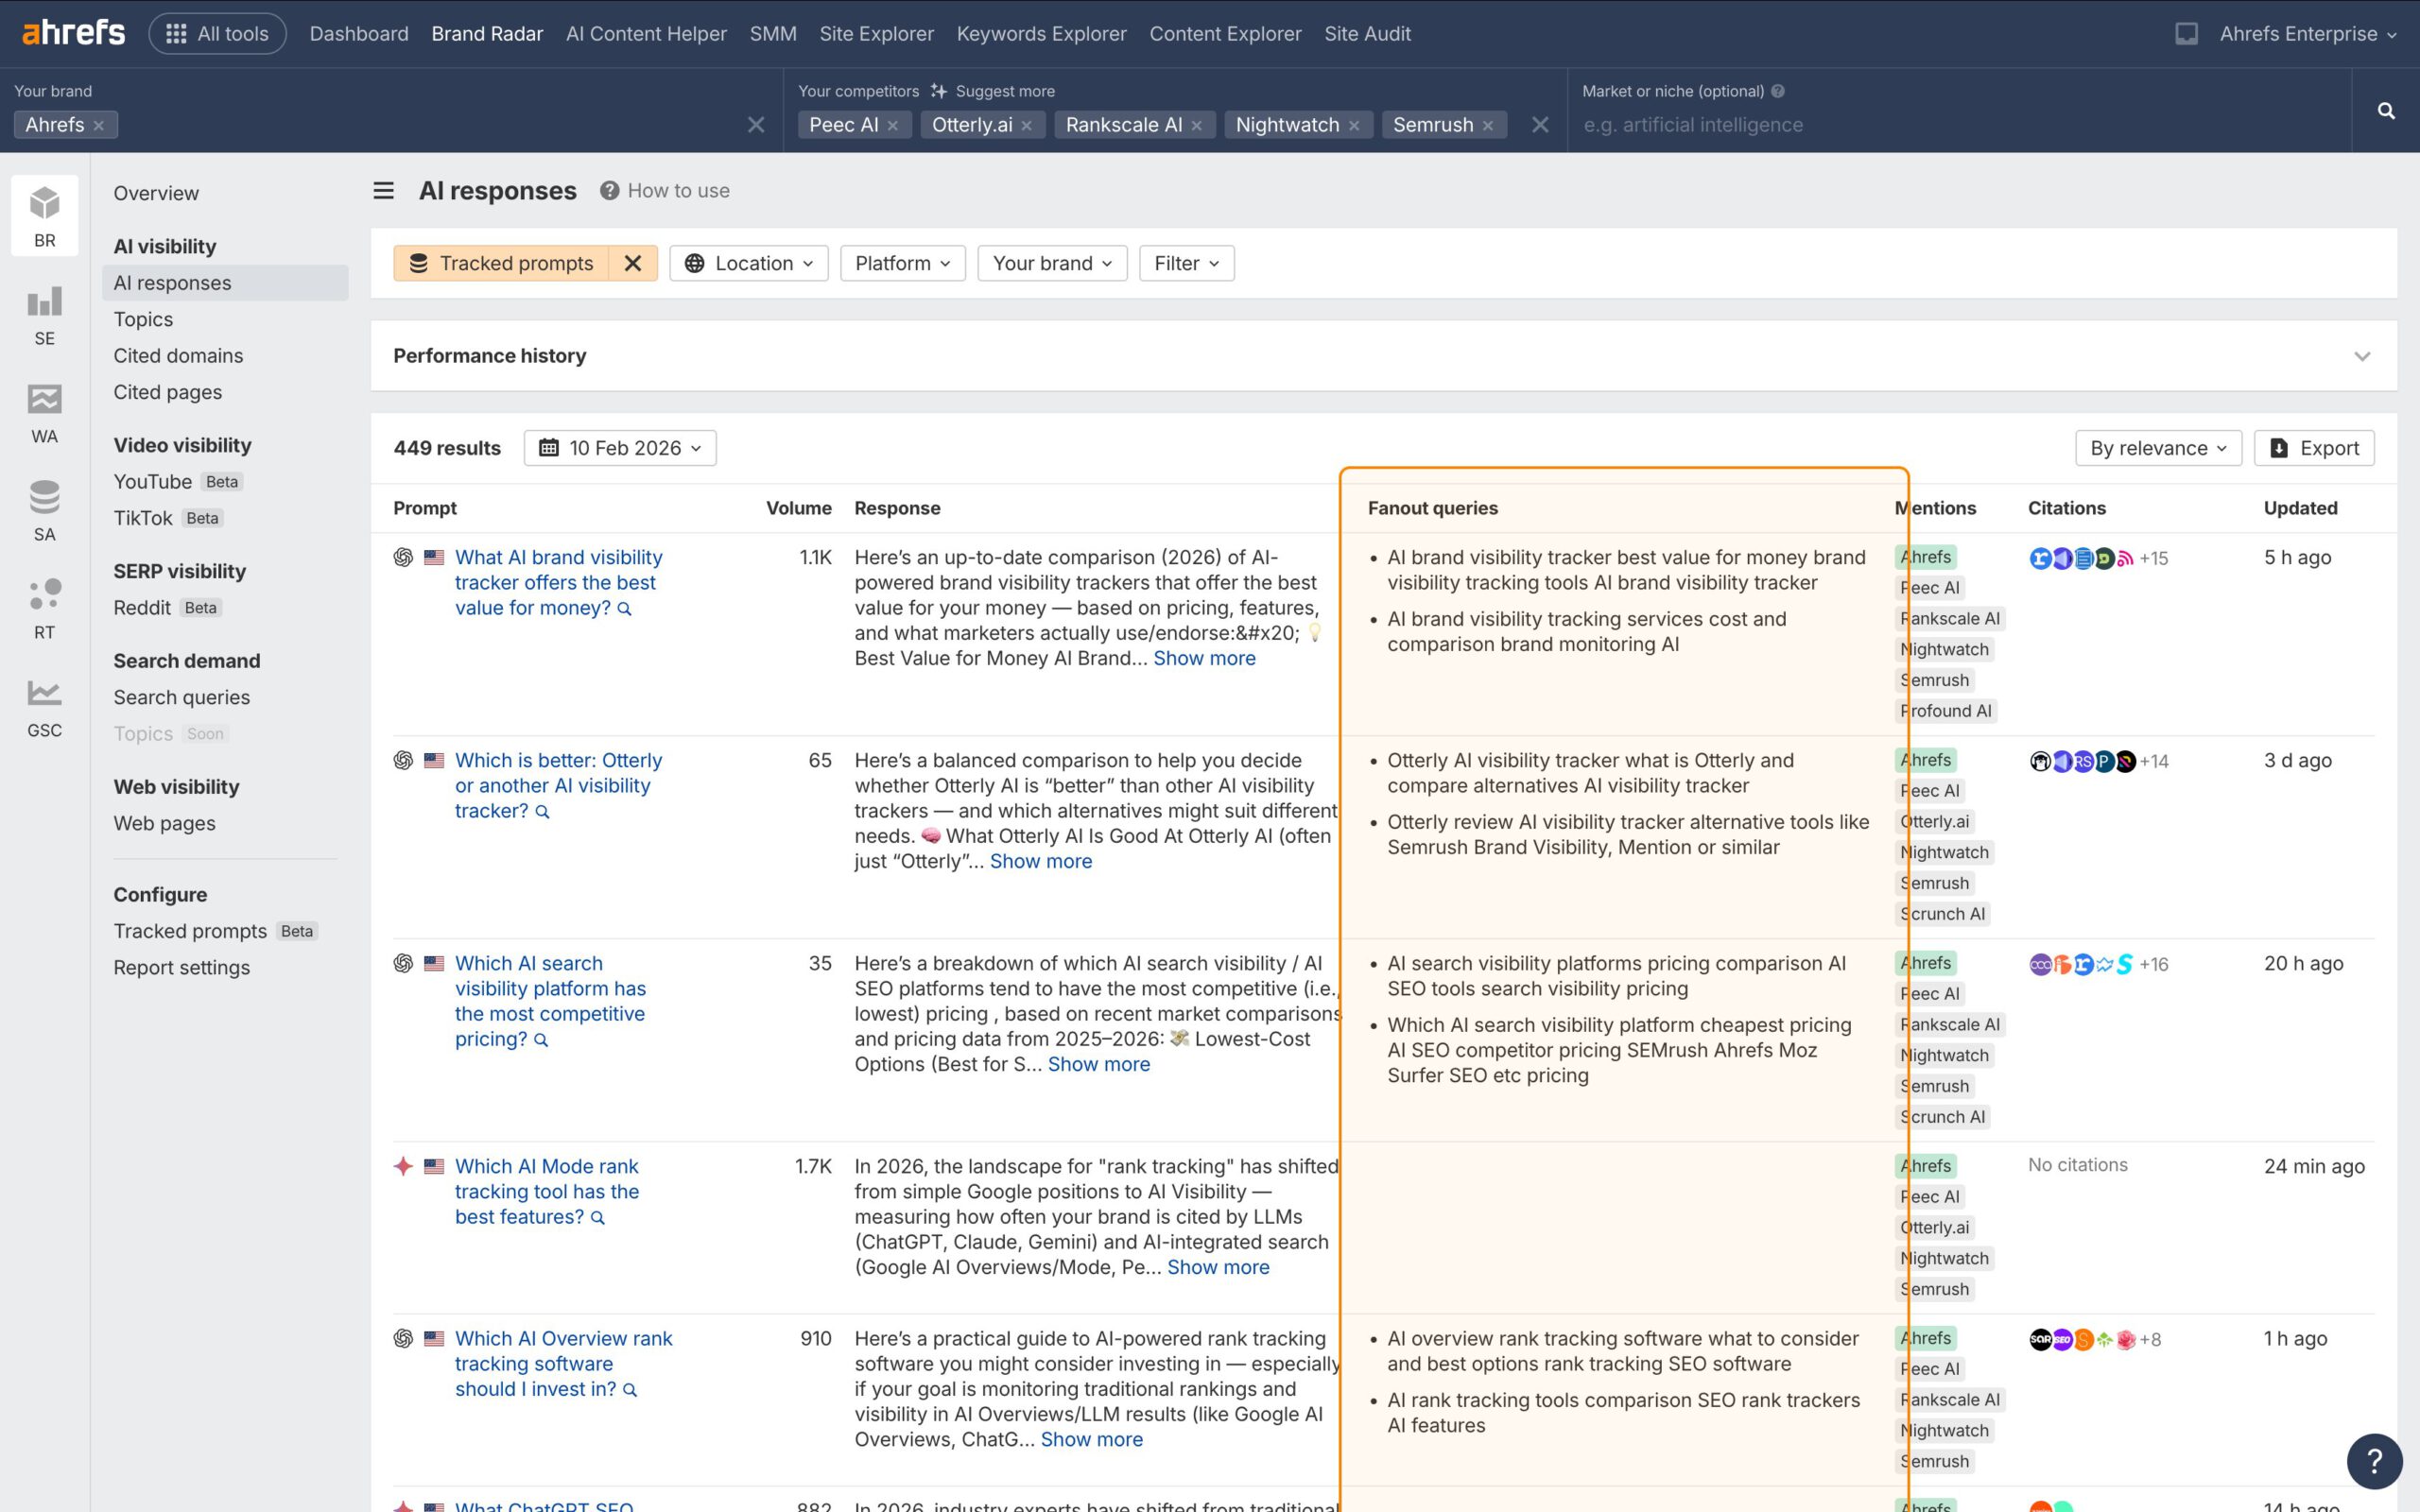Click the search magnifier in header
This screenshot has width=2420, height=1512.
coord(2386,111)
